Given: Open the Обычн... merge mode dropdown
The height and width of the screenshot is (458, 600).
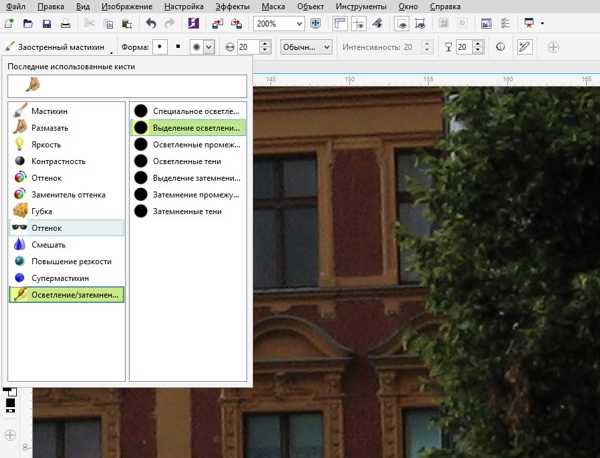Looking at the screenshot, I should pos(305,47).
